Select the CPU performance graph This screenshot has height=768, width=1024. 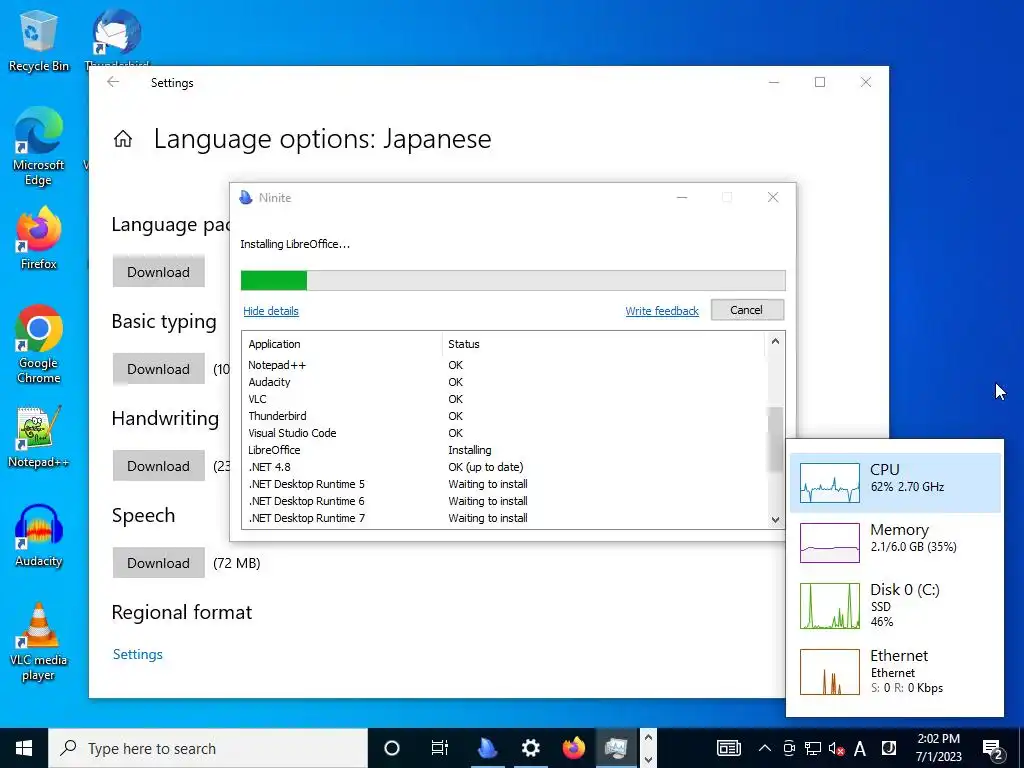tap(830, 483)
